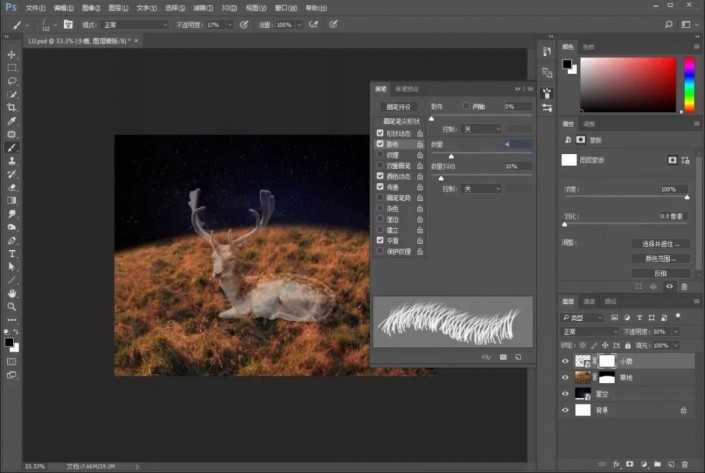Open the 文件 (File) menu
Viewport: 705px width, 473px height.
click(35, 7)
